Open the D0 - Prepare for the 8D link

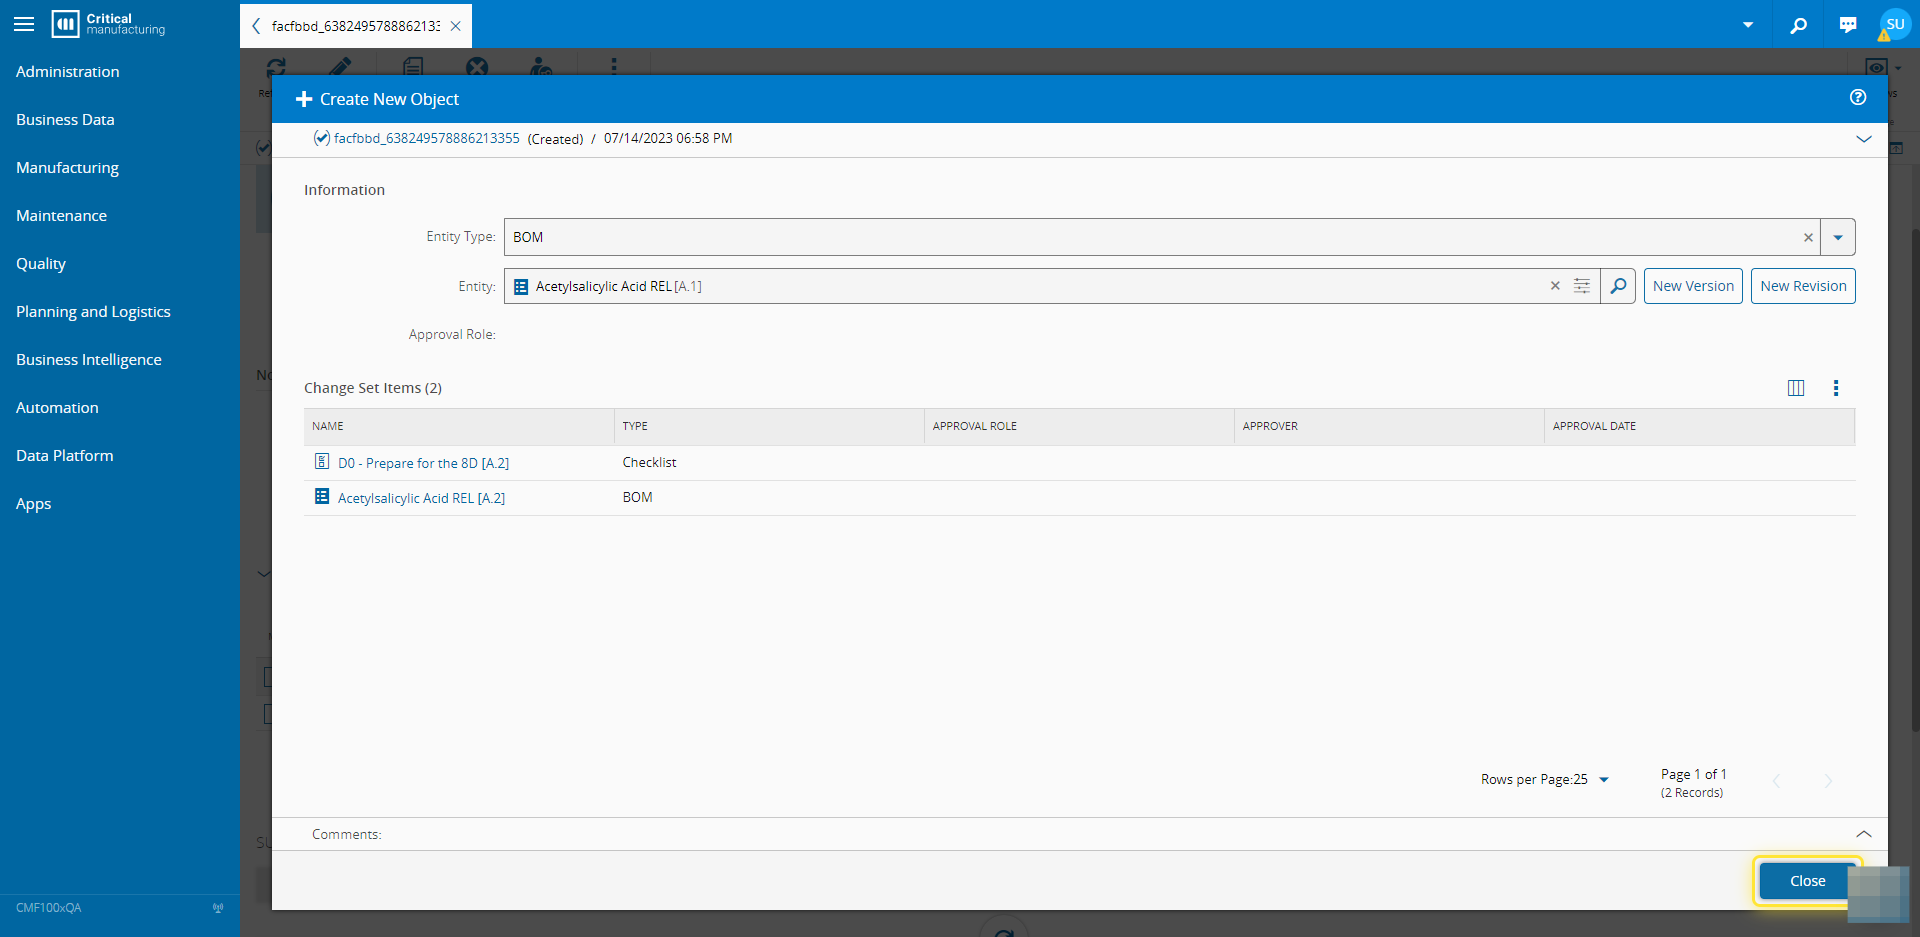click(423, 463)
